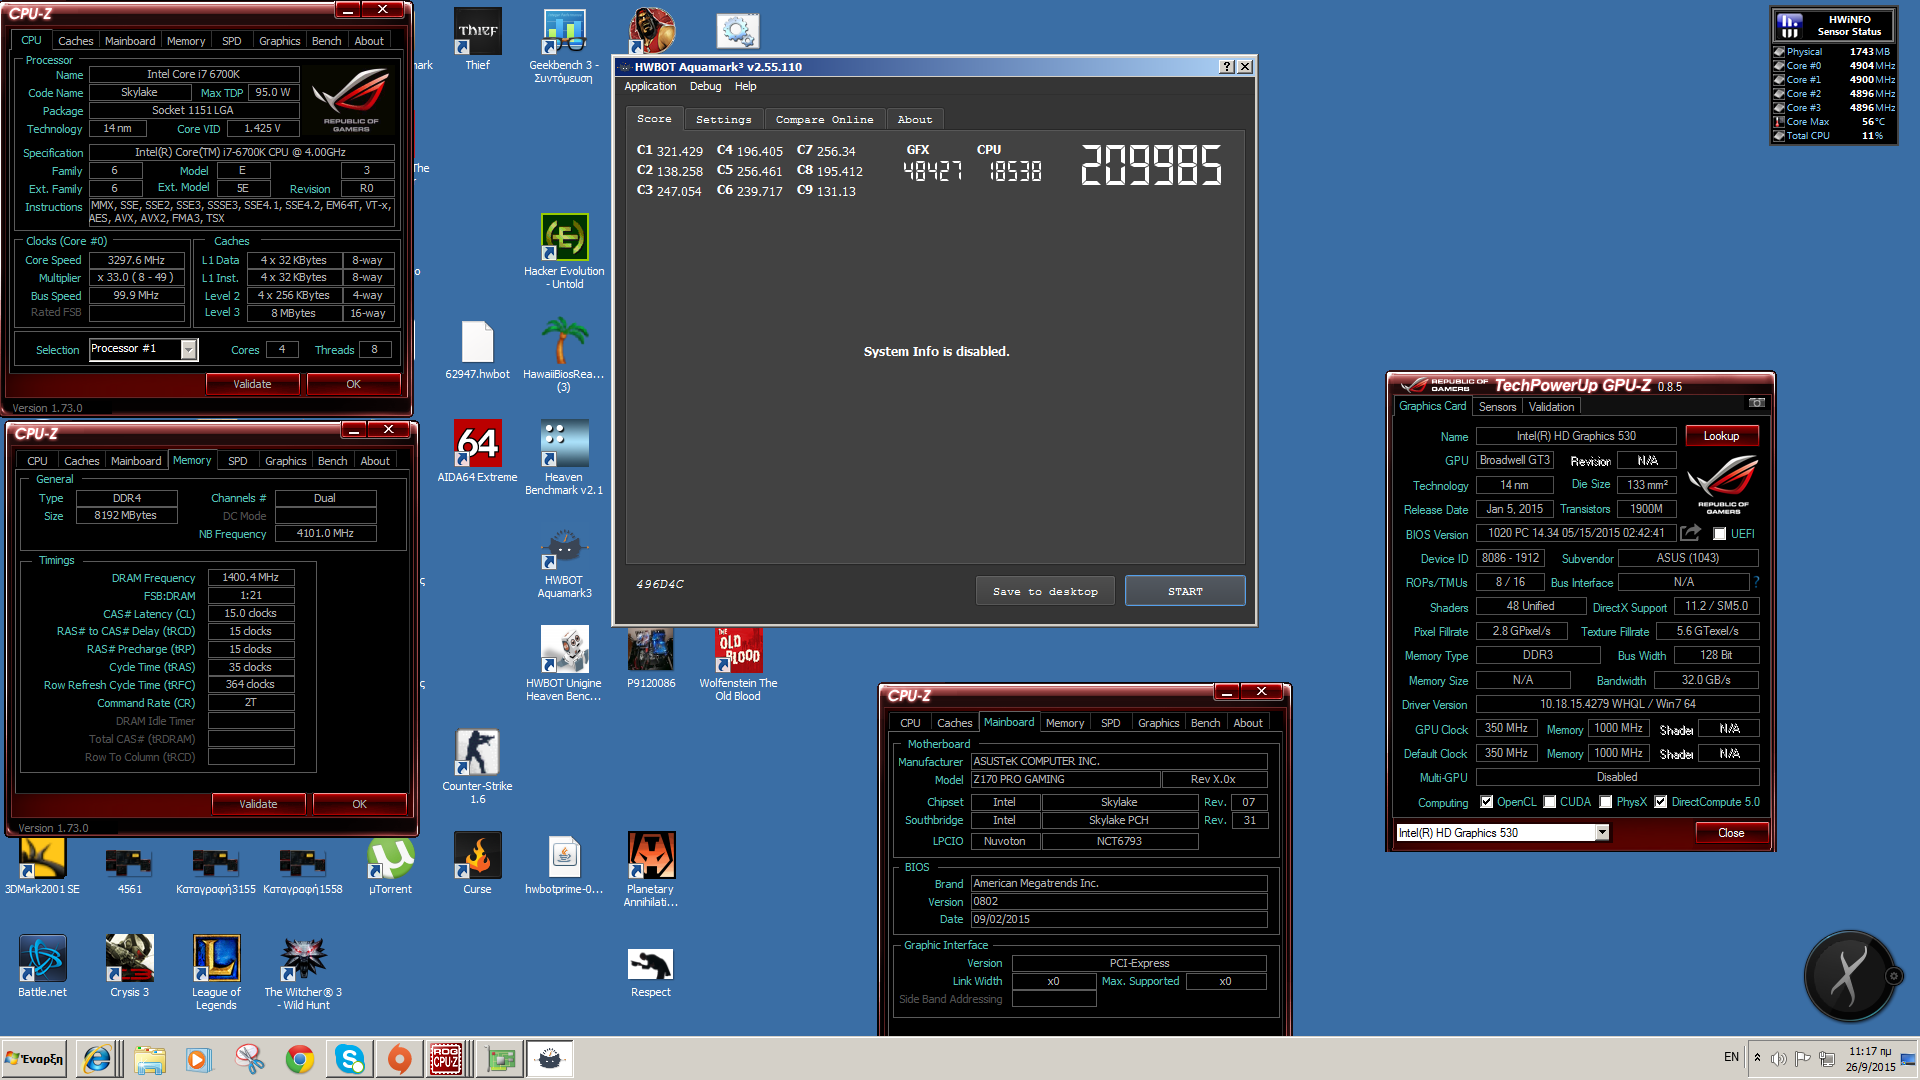Click volume speaker icon in system tray
The width and height of the screenshot is (1920, 1080).
point(1778,1059)
